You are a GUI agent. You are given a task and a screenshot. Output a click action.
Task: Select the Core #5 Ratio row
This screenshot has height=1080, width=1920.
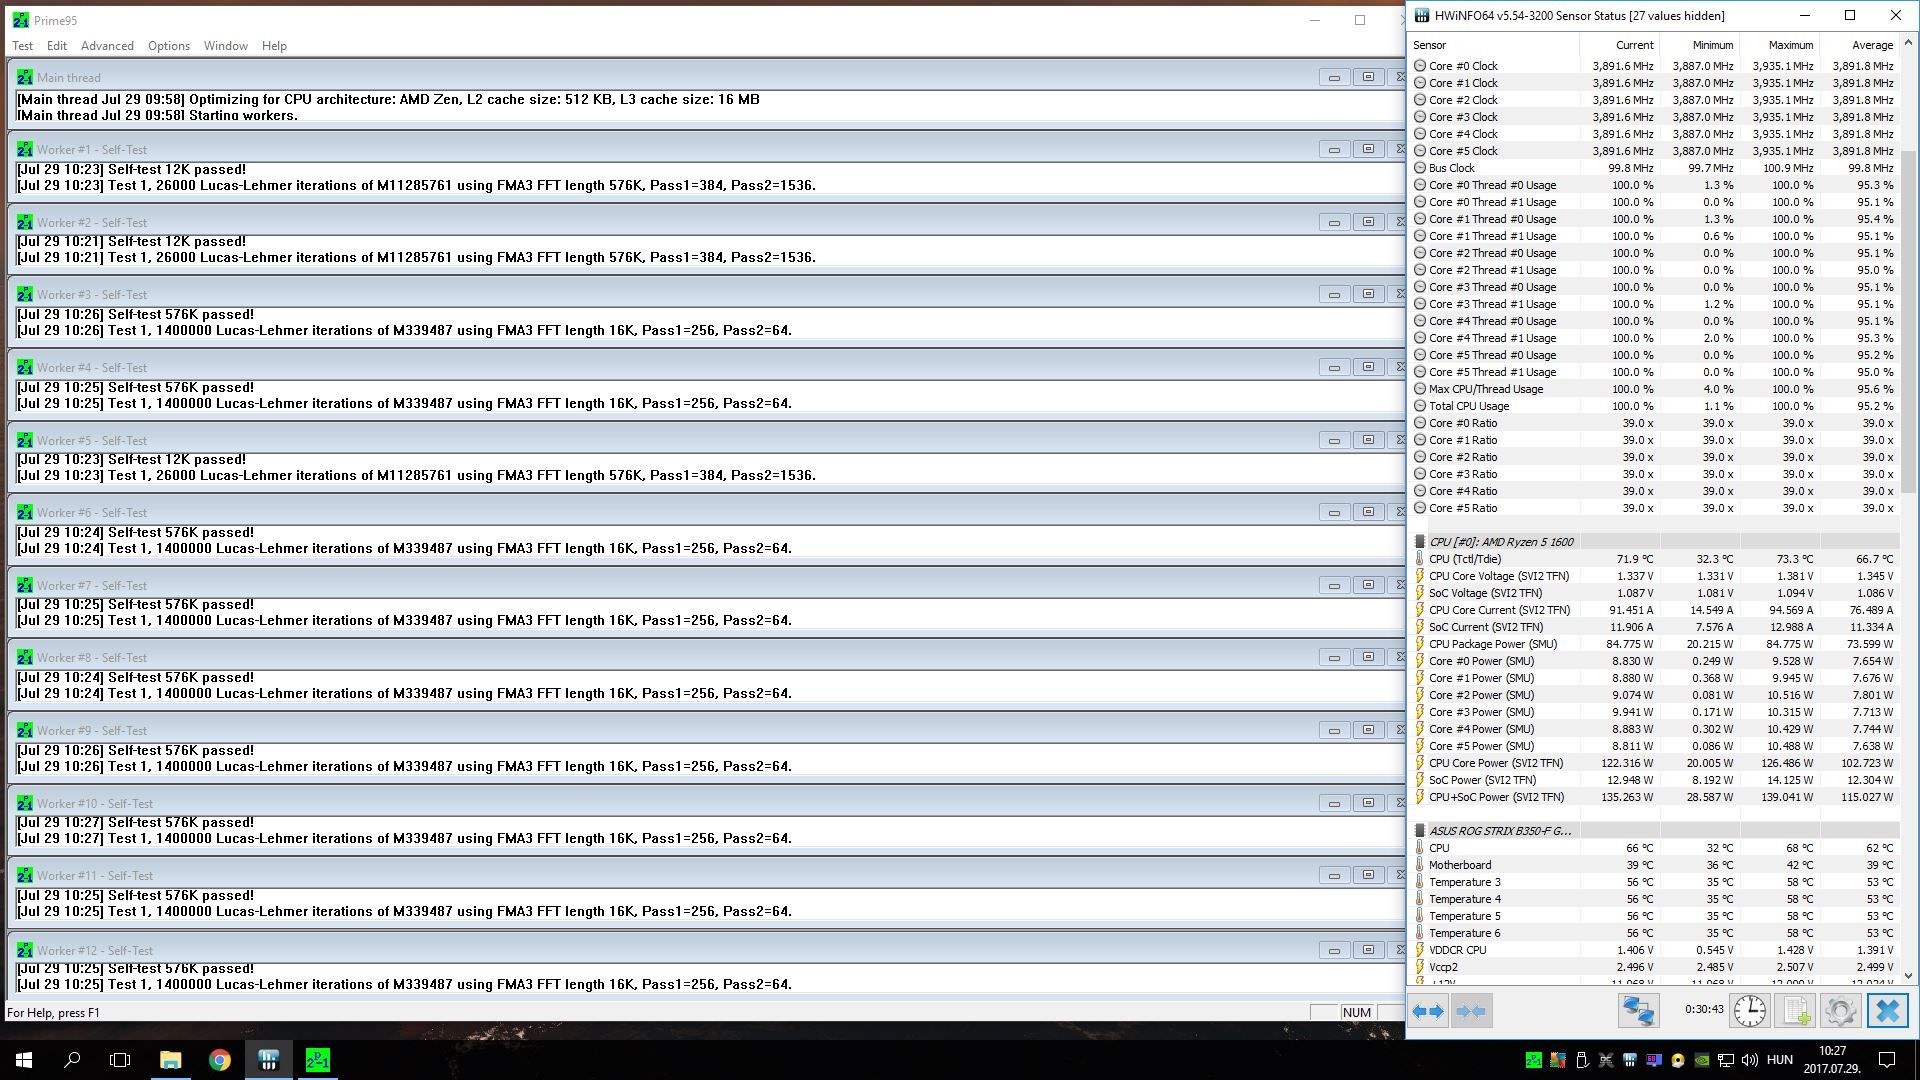(x=1654, y=508)
